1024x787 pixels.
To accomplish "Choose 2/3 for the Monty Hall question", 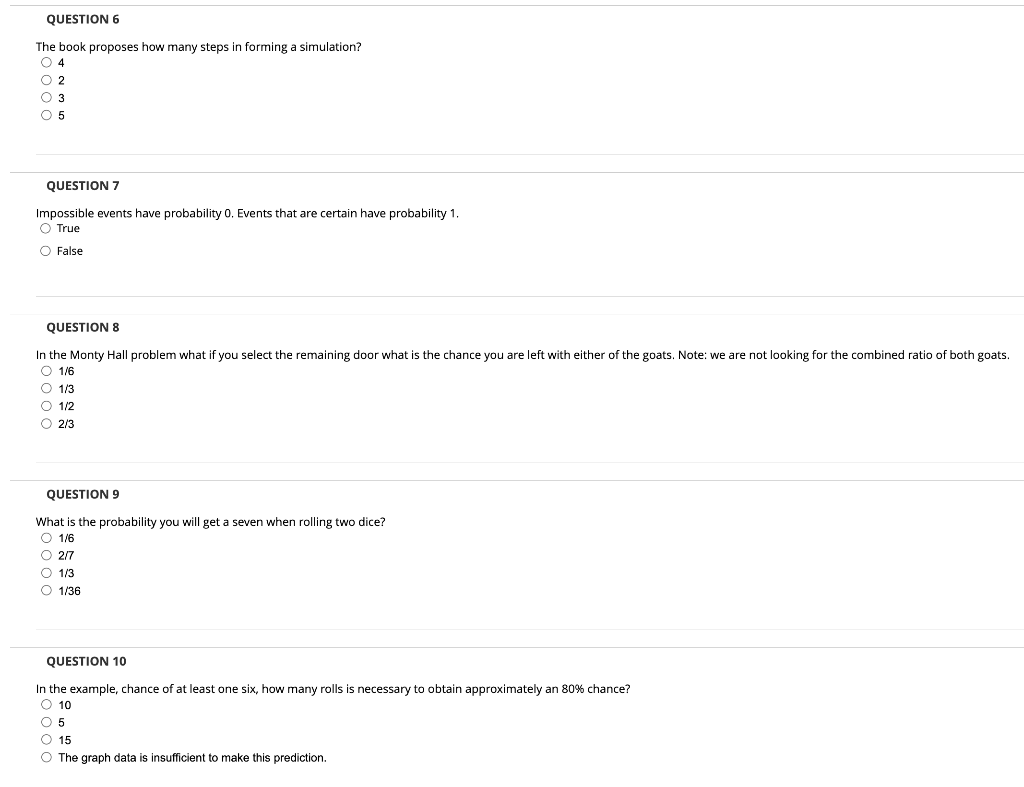I will [x=46, y=423].
